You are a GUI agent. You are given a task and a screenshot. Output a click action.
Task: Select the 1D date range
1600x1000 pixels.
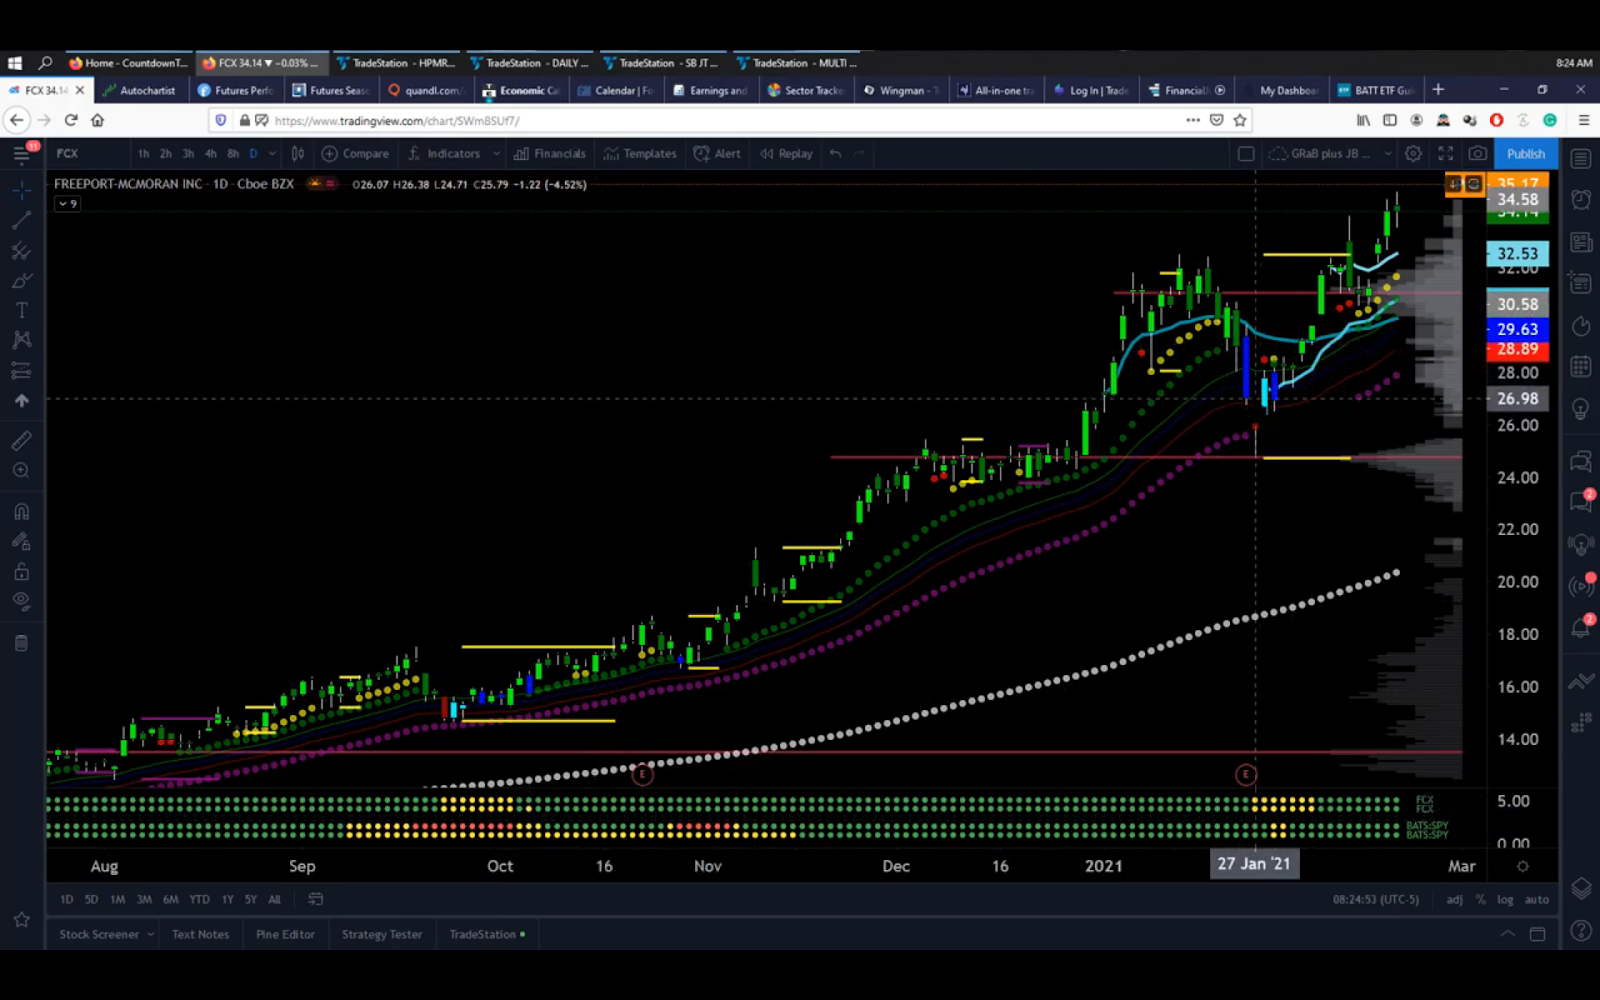[x=67, y=900]
